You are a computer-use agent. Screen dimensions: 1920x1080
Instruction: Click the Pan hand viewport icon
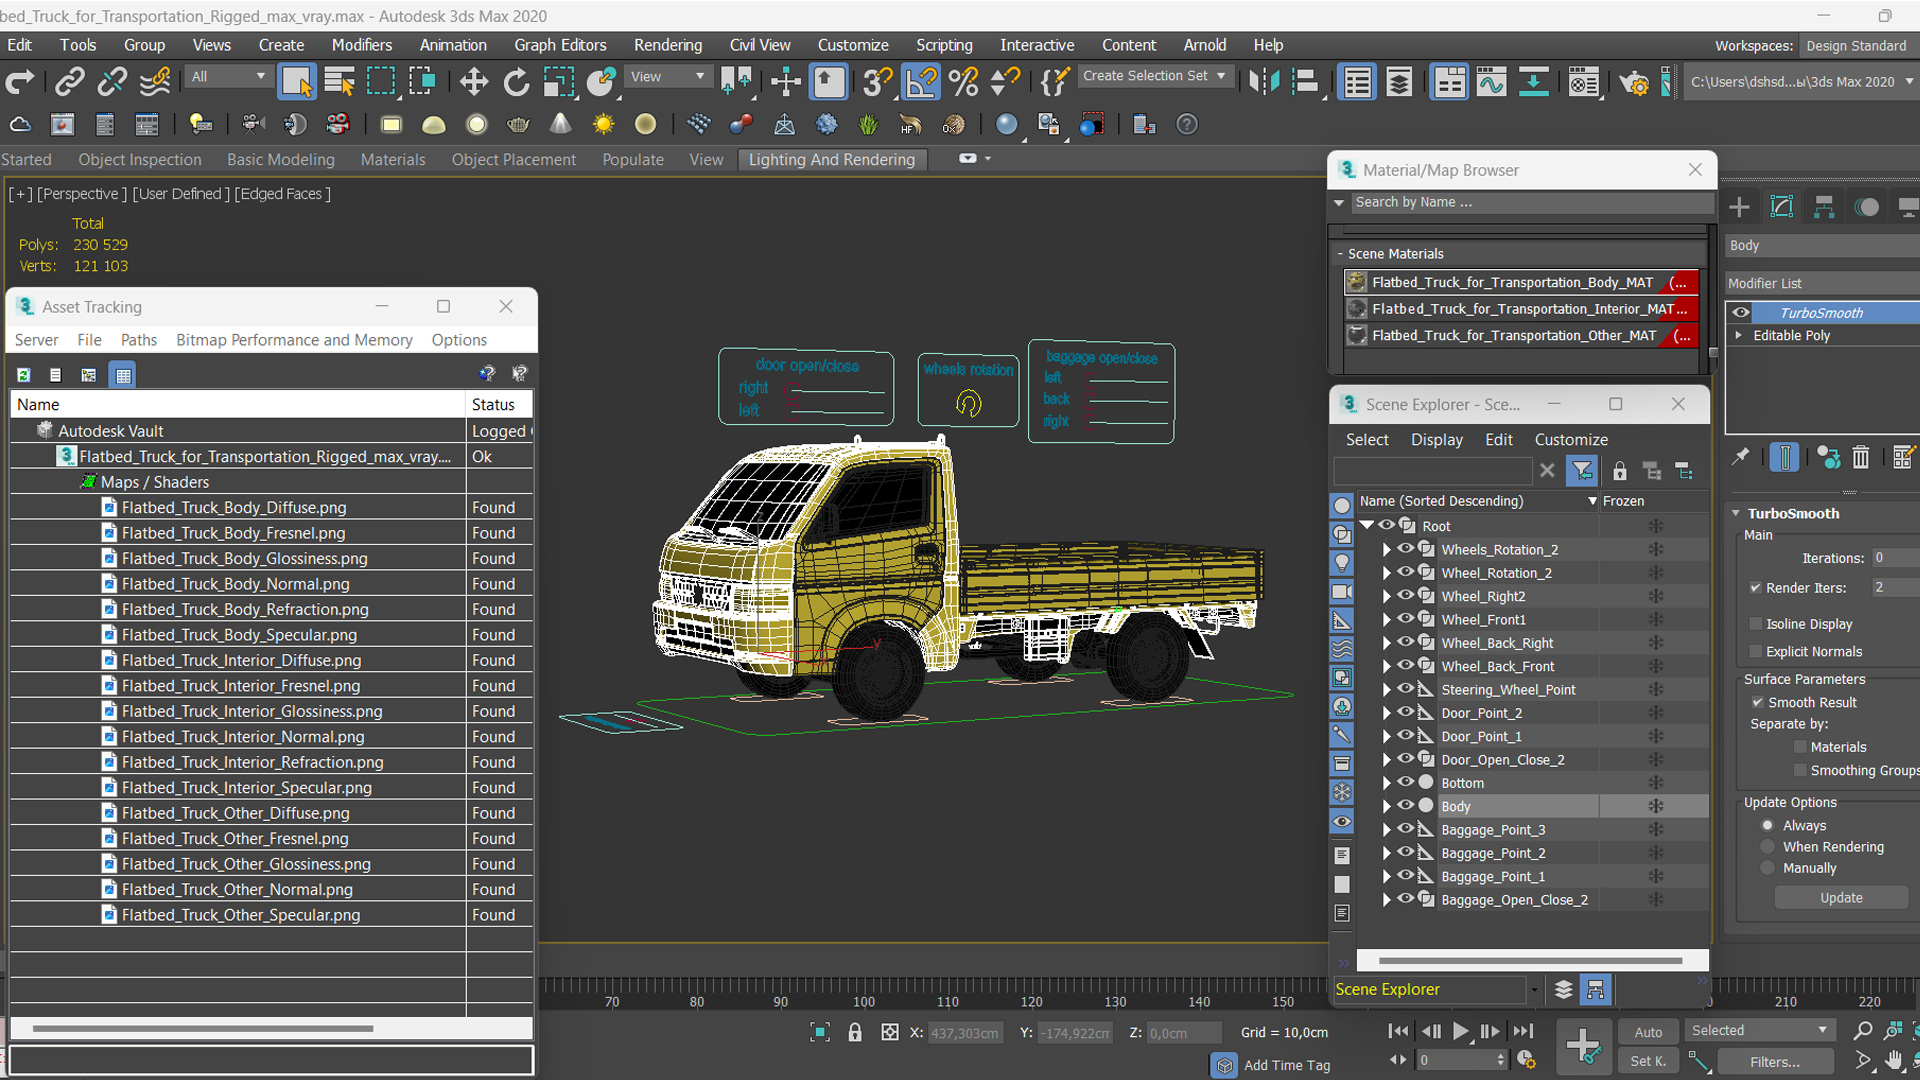pyautogui.click(x=1893, y=1060)
